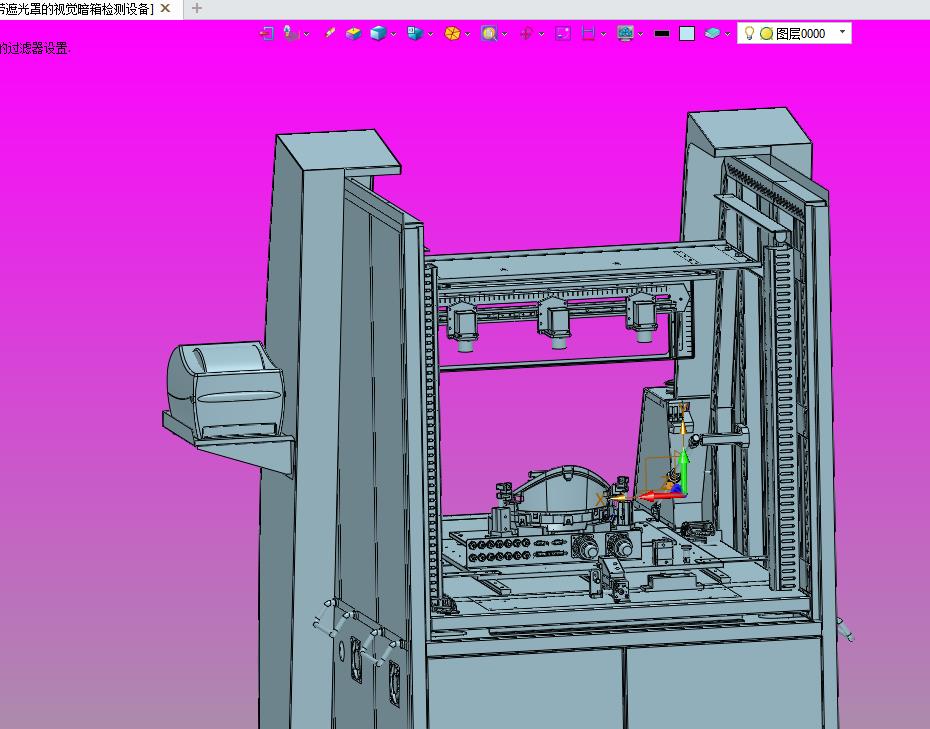The width and height of the screenshot is (930, 729).
Task: Click the pink square section view icon
Action: [x=563, y=34]
